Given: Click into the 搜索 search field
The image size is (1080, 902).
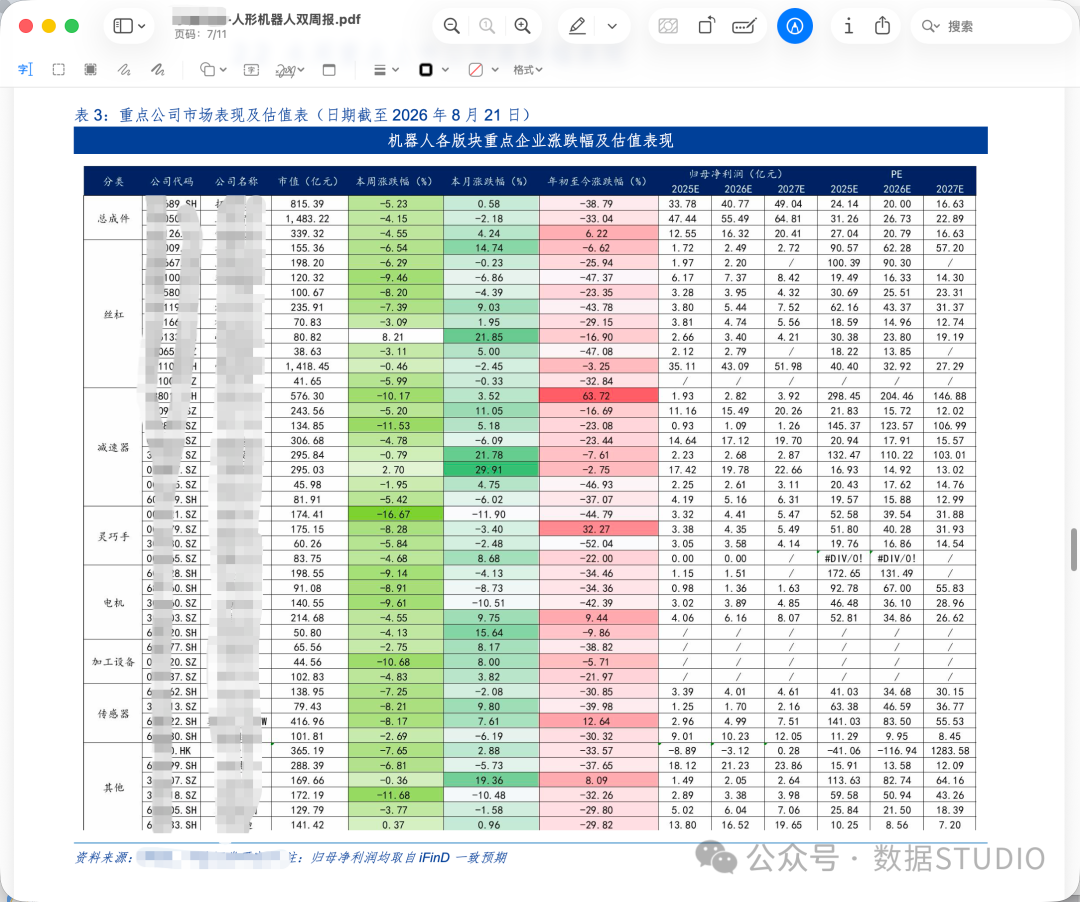Looking at the screenshot, I should coord(992,26).
